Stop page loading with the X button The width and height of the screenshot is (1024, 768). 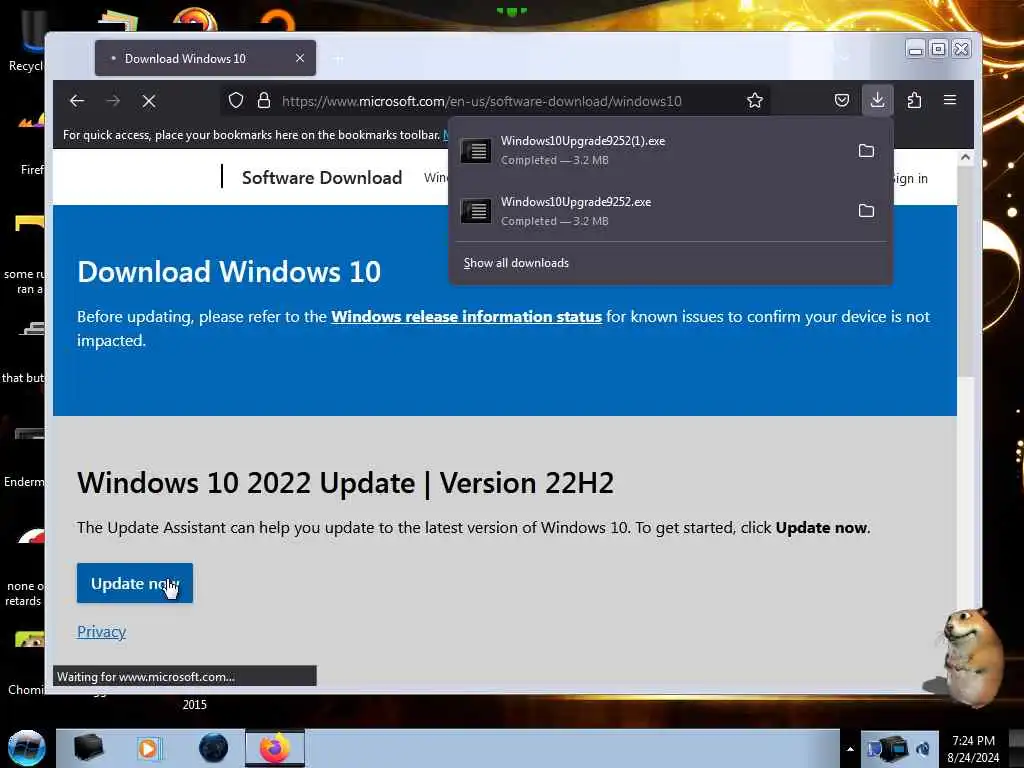[x=149, y=101]
